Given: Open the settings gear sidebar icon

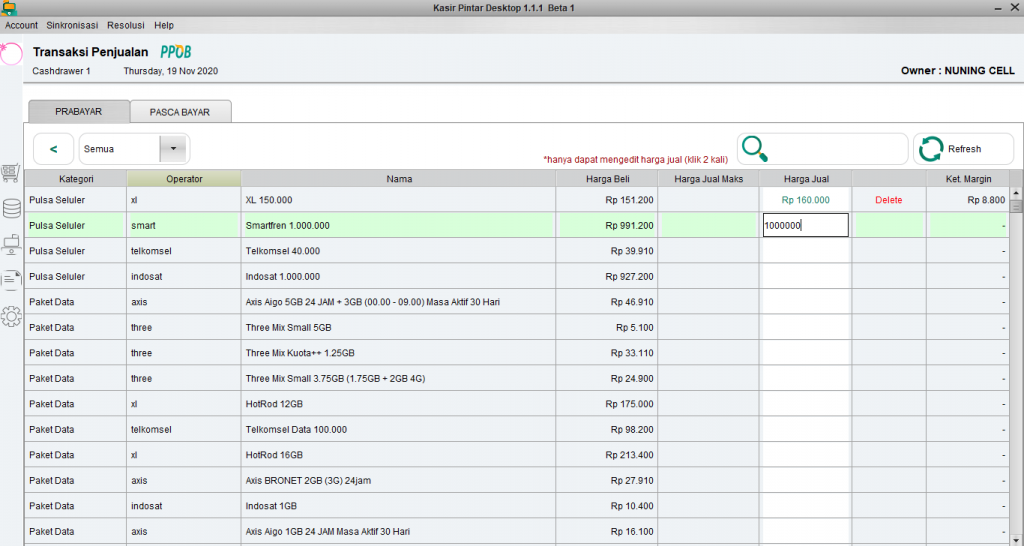Looking at the screenshot, I should click(x=11, y=317).
